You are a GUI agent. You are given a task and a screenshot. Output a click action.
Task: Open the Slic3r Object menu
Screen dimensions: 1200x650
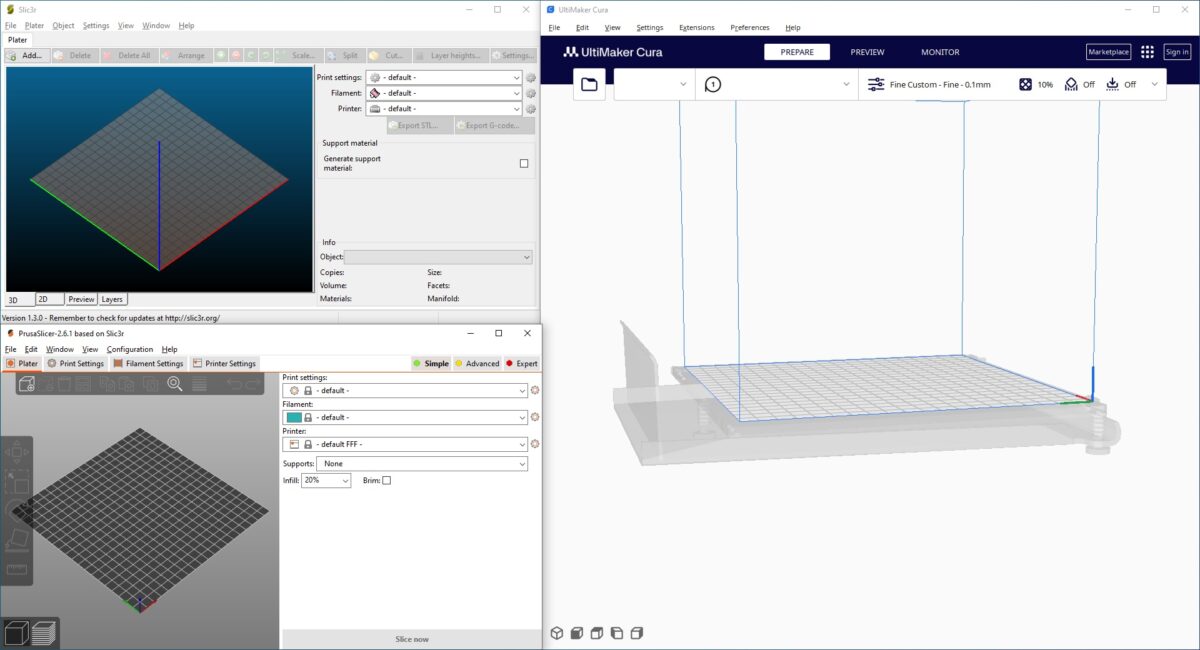point(63,25)
